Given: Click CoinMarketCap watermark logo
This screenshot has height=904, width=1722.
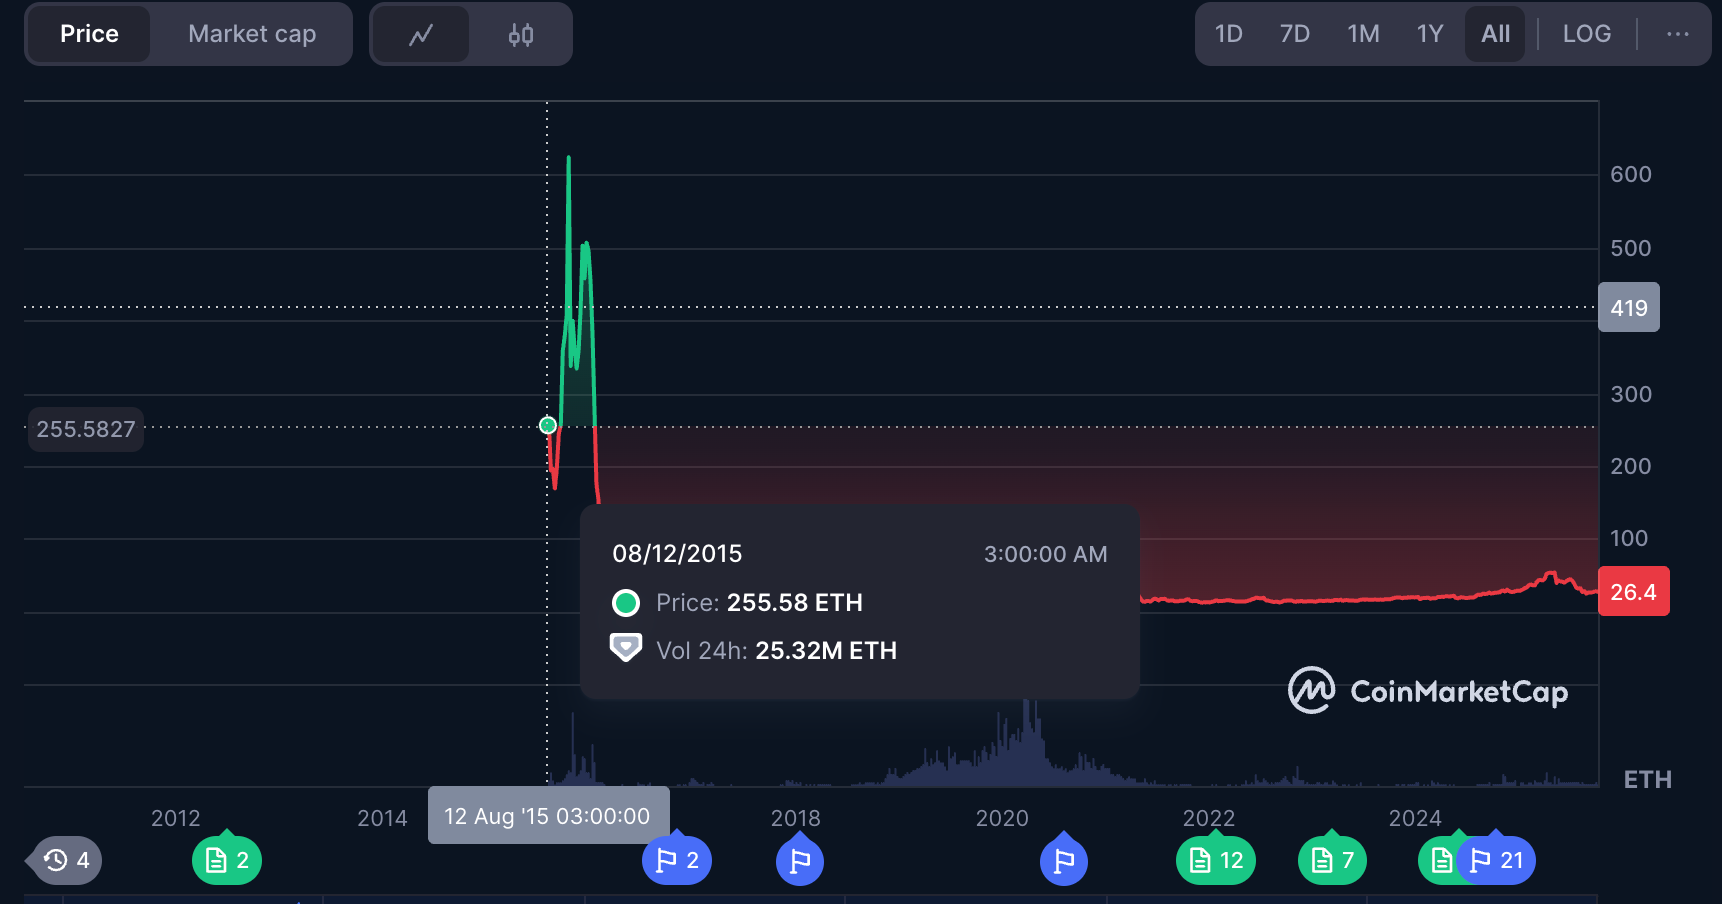Looking at the screenshot, I should coord(1428,691).
